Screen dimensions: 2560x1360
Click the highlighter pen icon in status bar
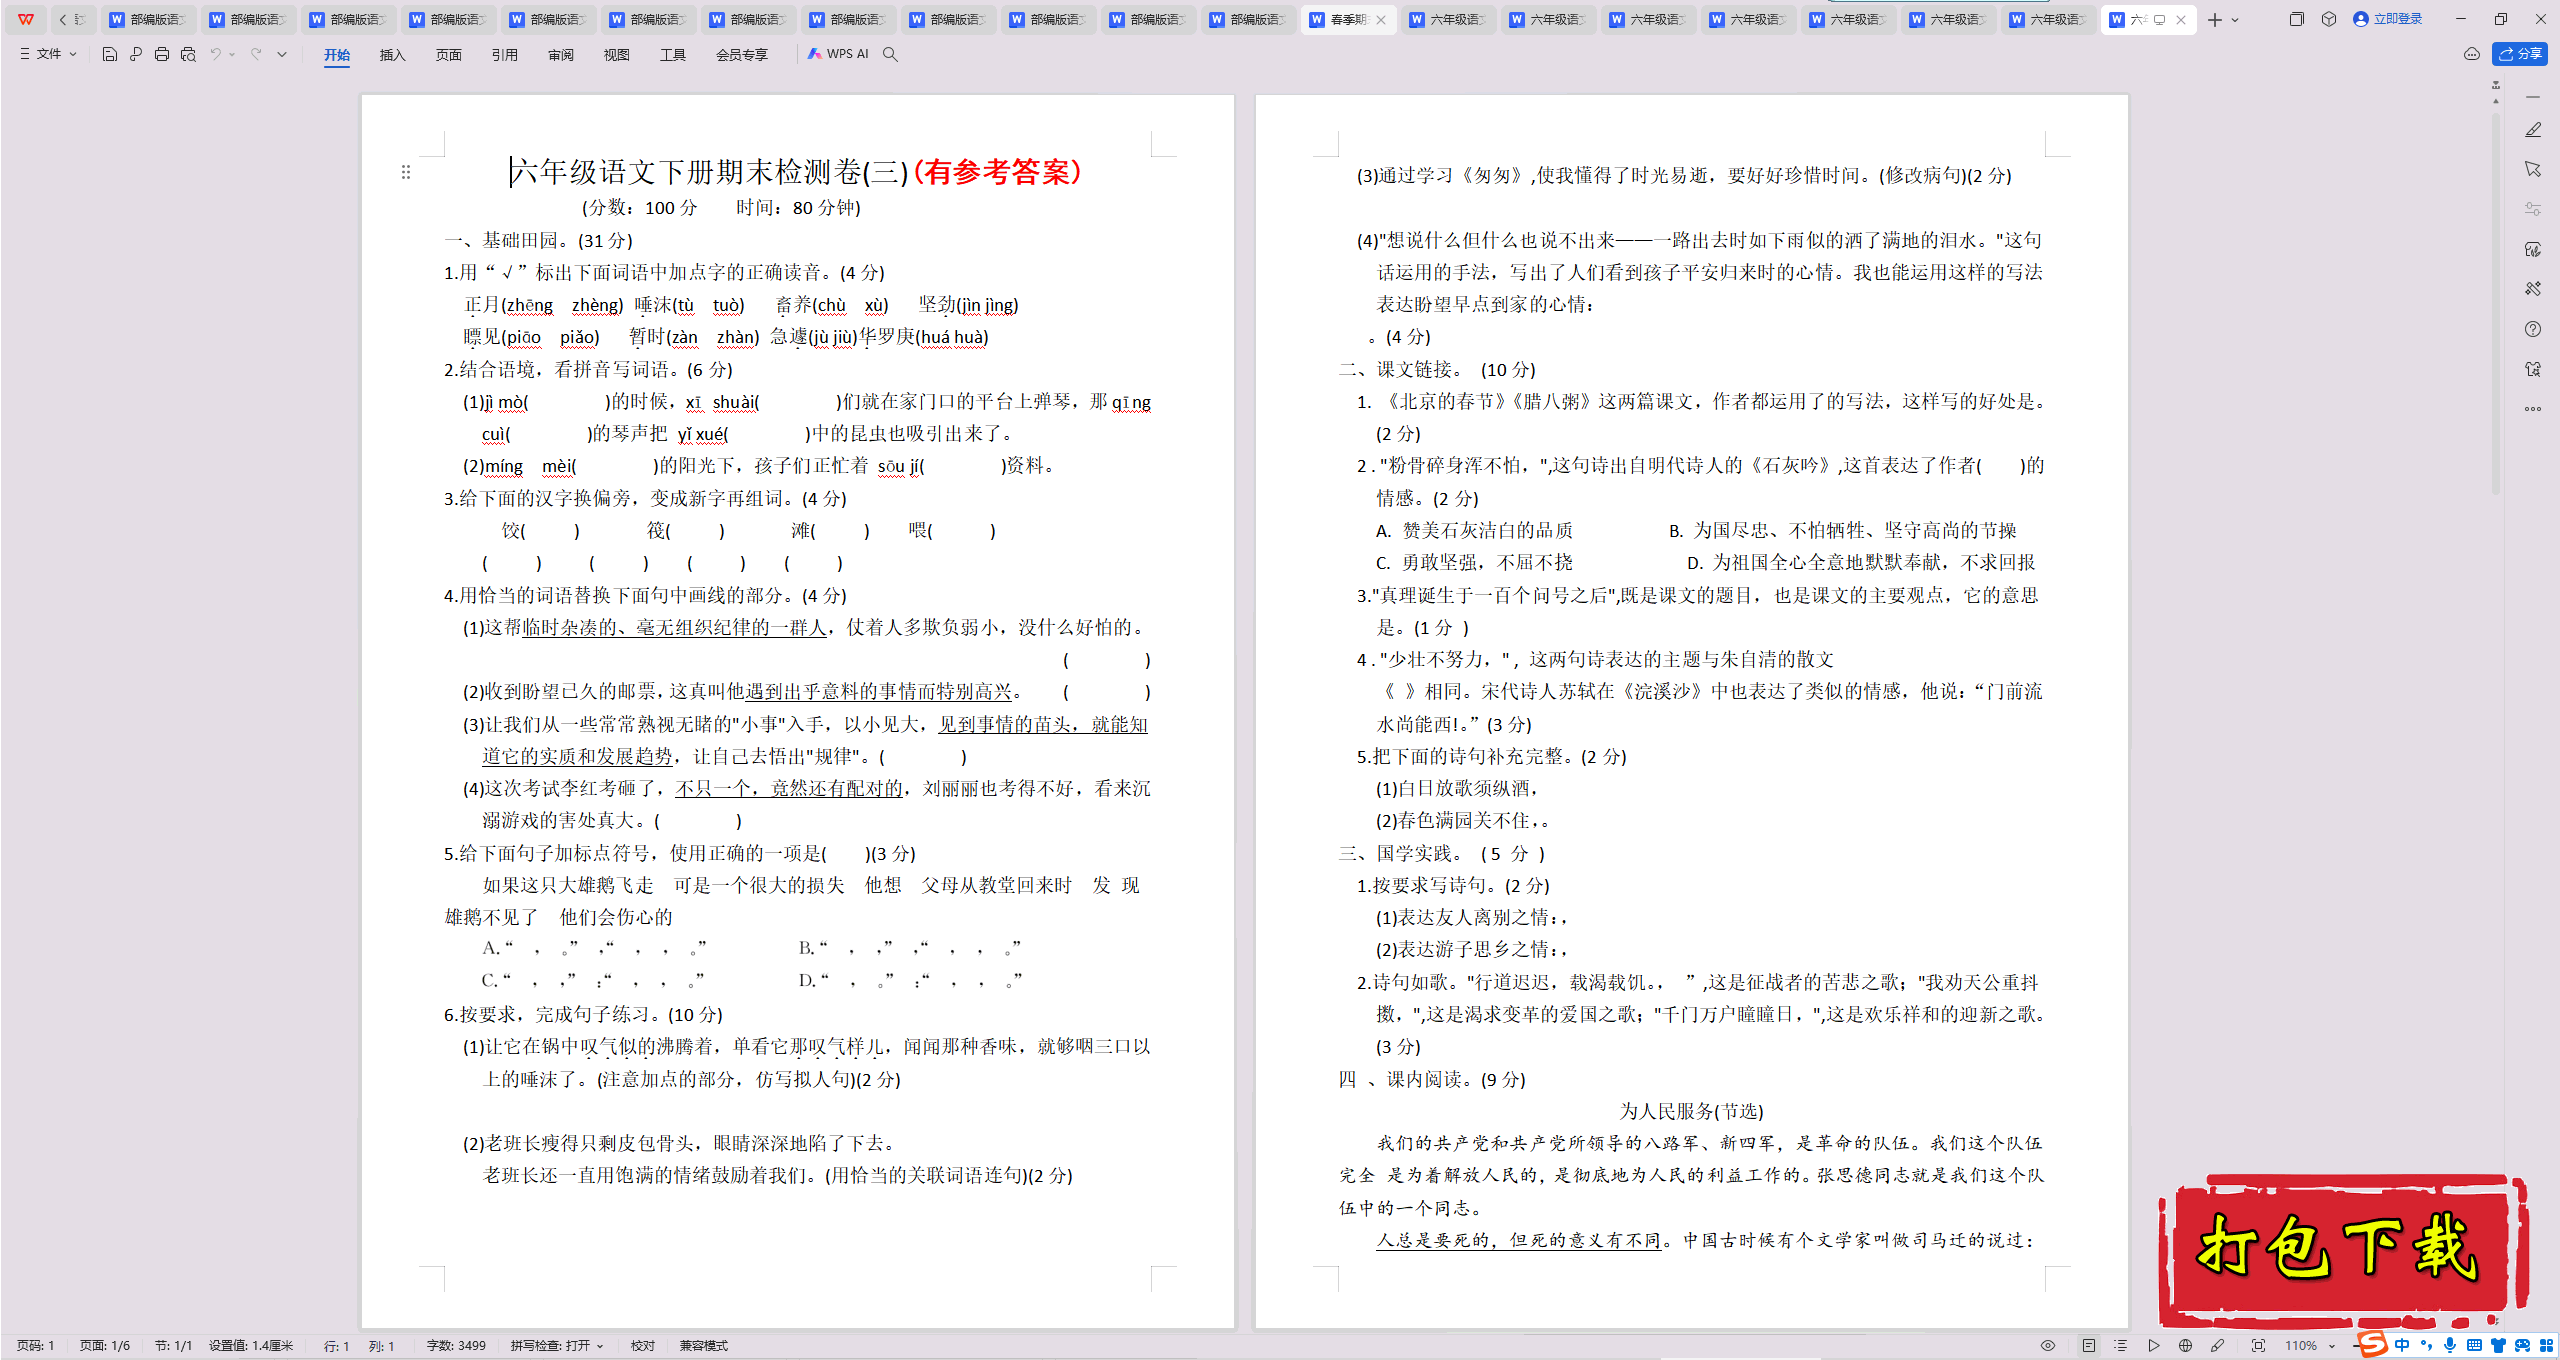coord(2218,1346)
